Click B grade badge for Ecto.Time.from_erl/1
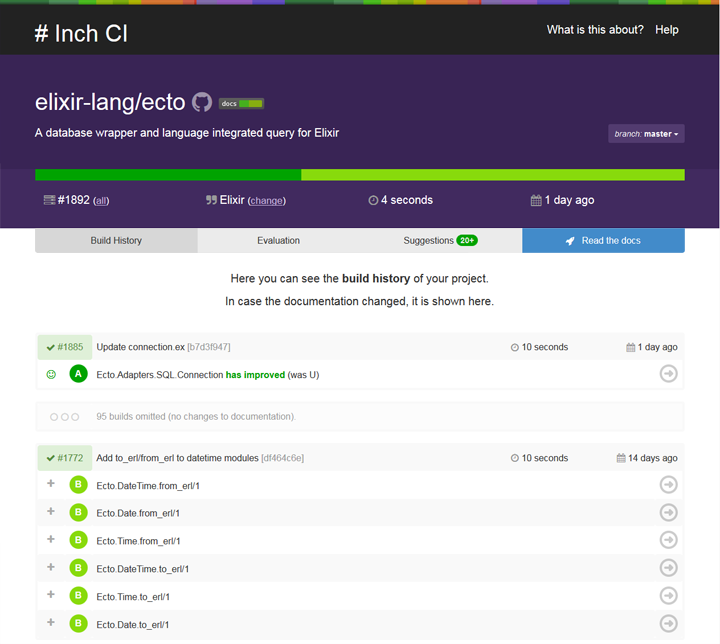This screenshot has height=644, width=720. pyautogui.click(x=79, y=540)
